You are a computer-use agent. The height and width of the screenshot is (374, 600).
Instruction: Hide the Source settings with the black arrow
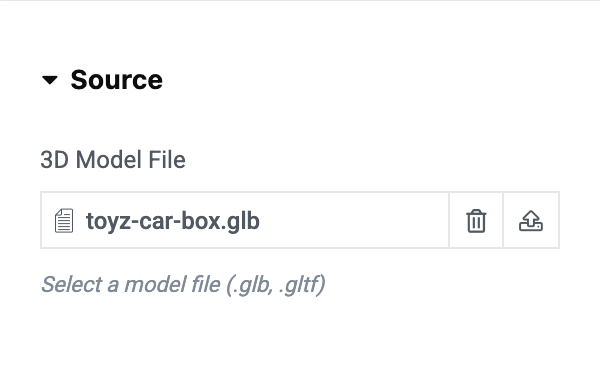(x=50, y=80)
